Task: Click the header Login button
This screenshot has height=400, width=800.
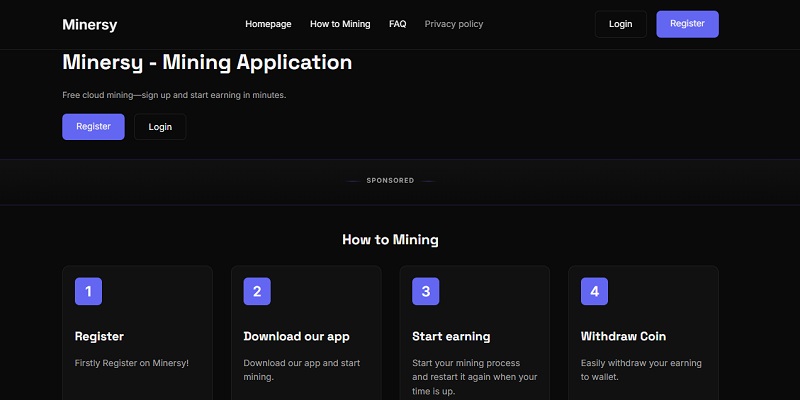Action: pyautogui.click(x=620, y=24)
